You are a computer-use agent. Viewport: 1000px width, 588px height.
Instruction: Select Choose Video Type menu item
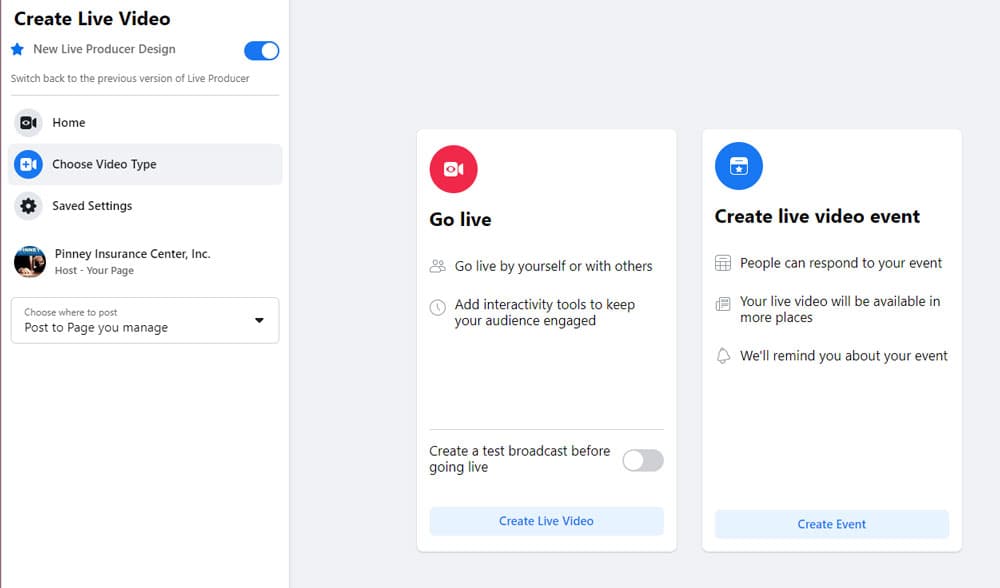click(145, 165)
